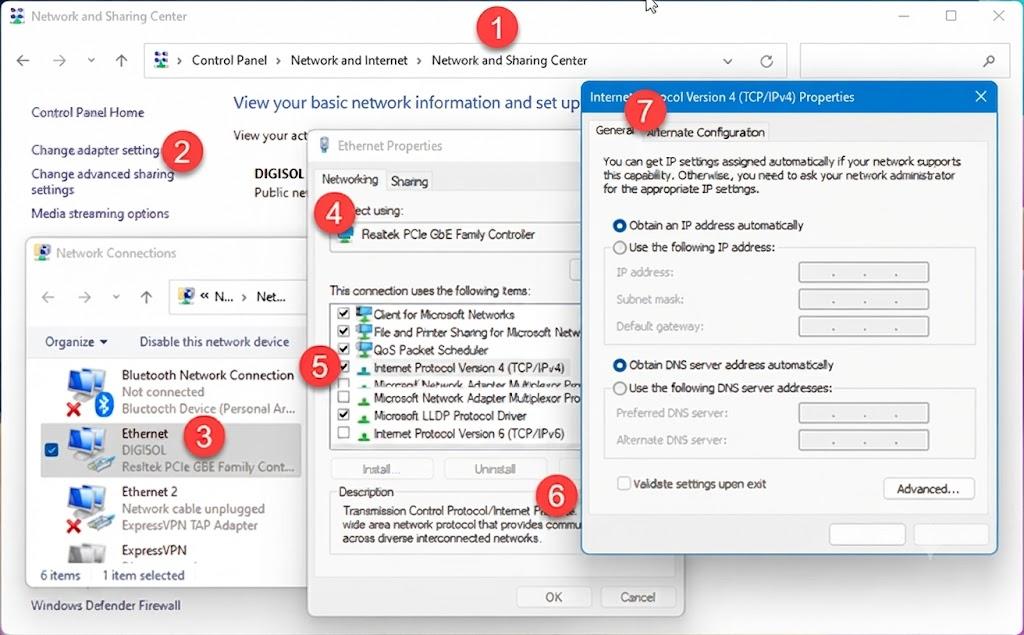Go back in Network Connections window
The width and height of the screenshot is (1024, 635).
point(48,297)
